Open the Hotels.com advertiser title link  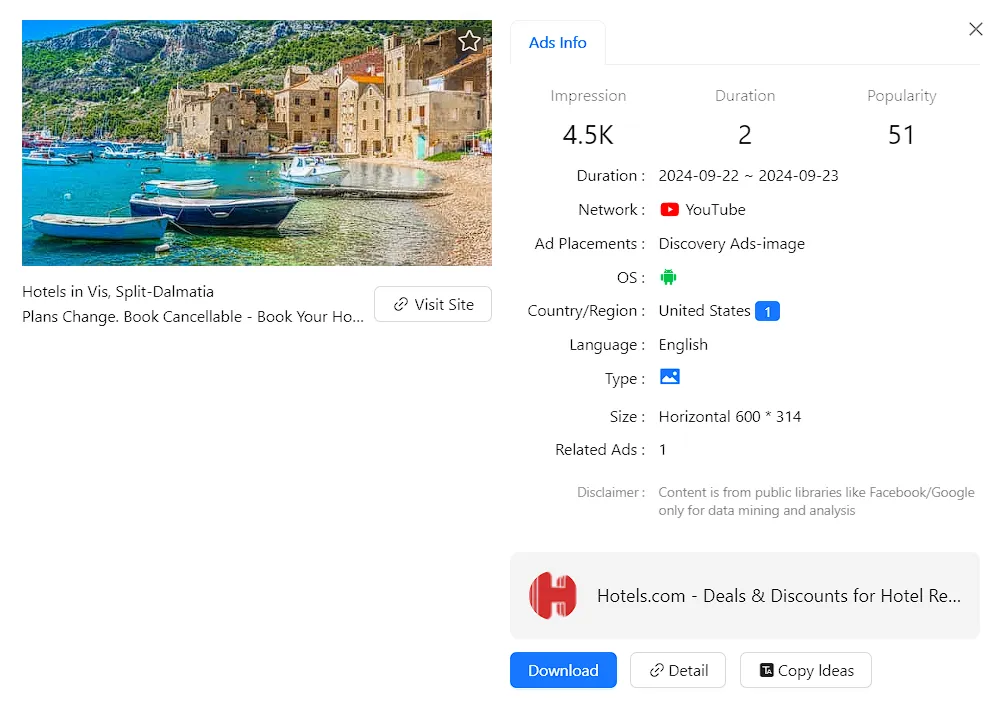778,596
